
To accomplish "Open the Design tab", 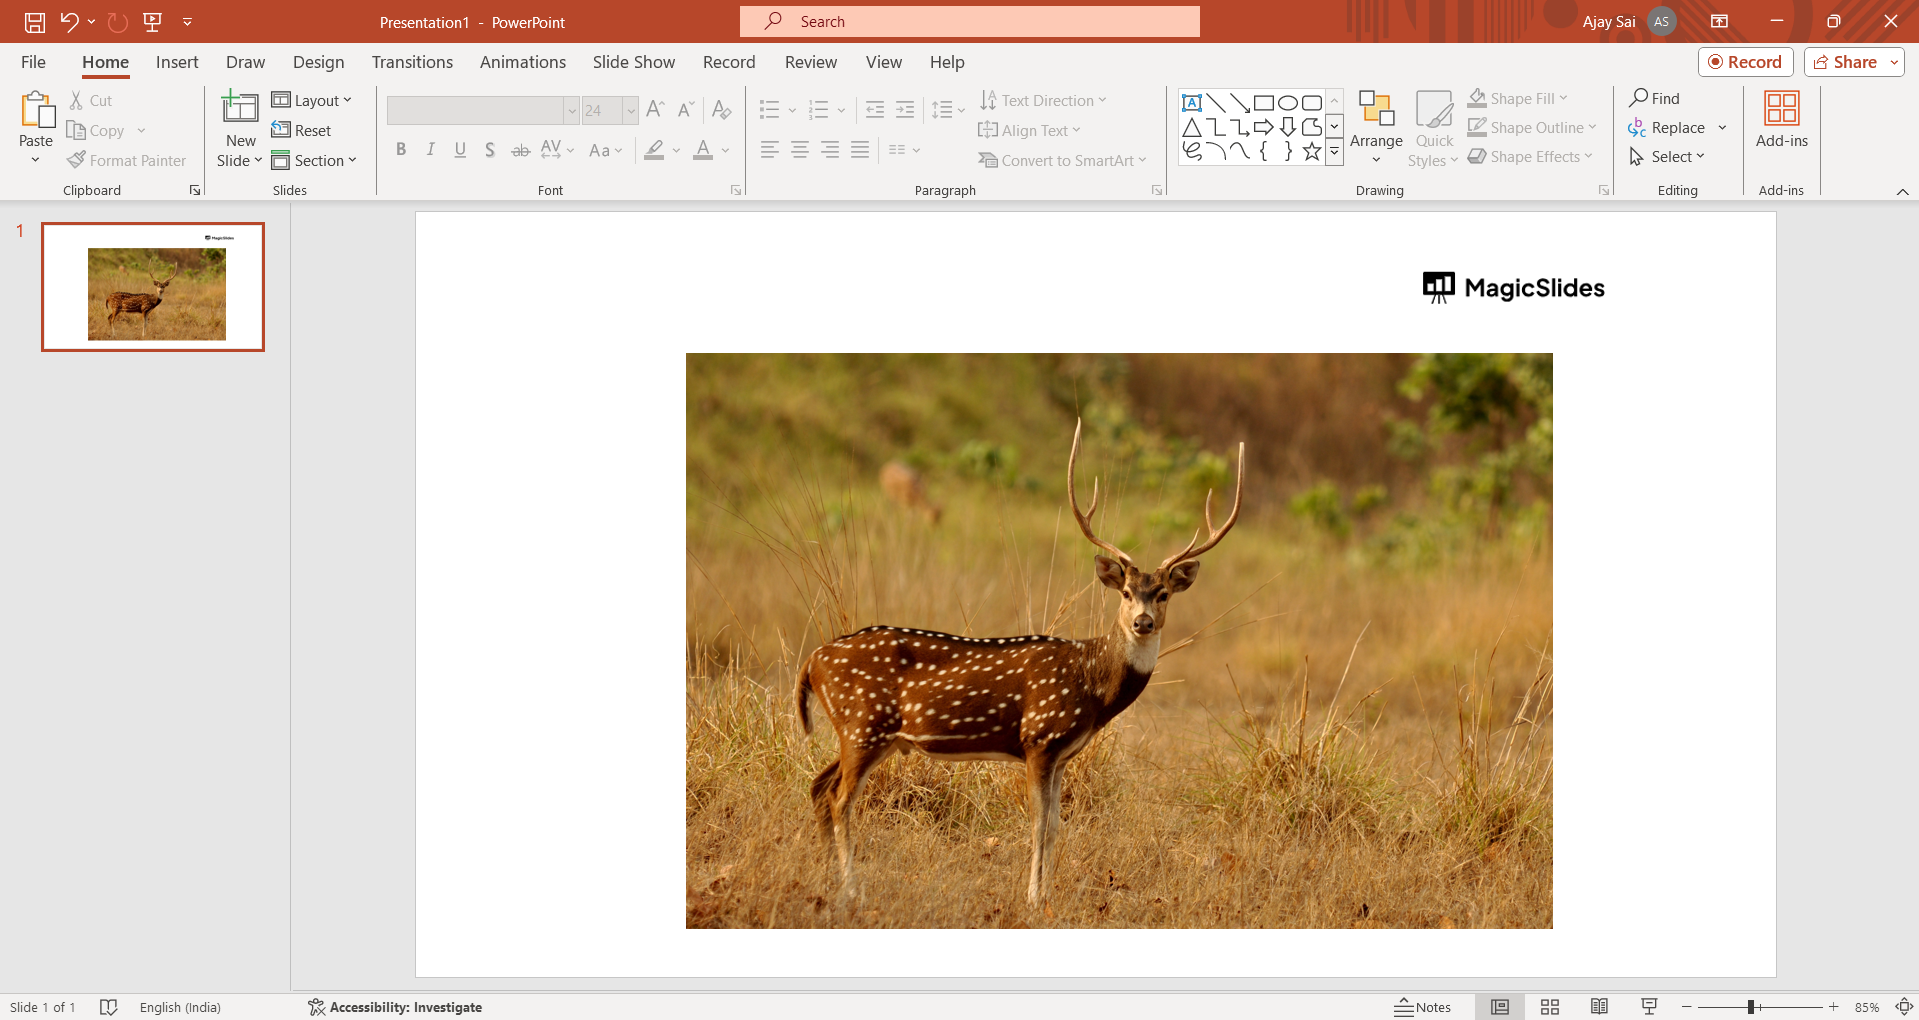I will [318, 62].
